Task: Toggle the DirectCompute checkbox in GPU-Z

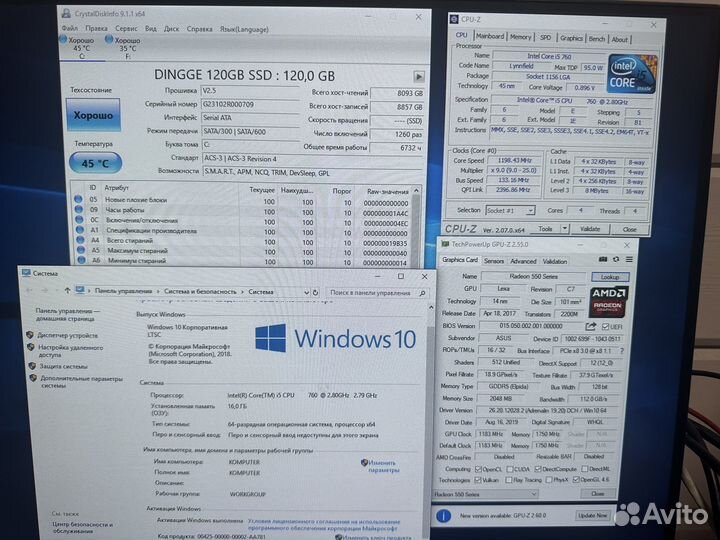Action: pos(538,469)
